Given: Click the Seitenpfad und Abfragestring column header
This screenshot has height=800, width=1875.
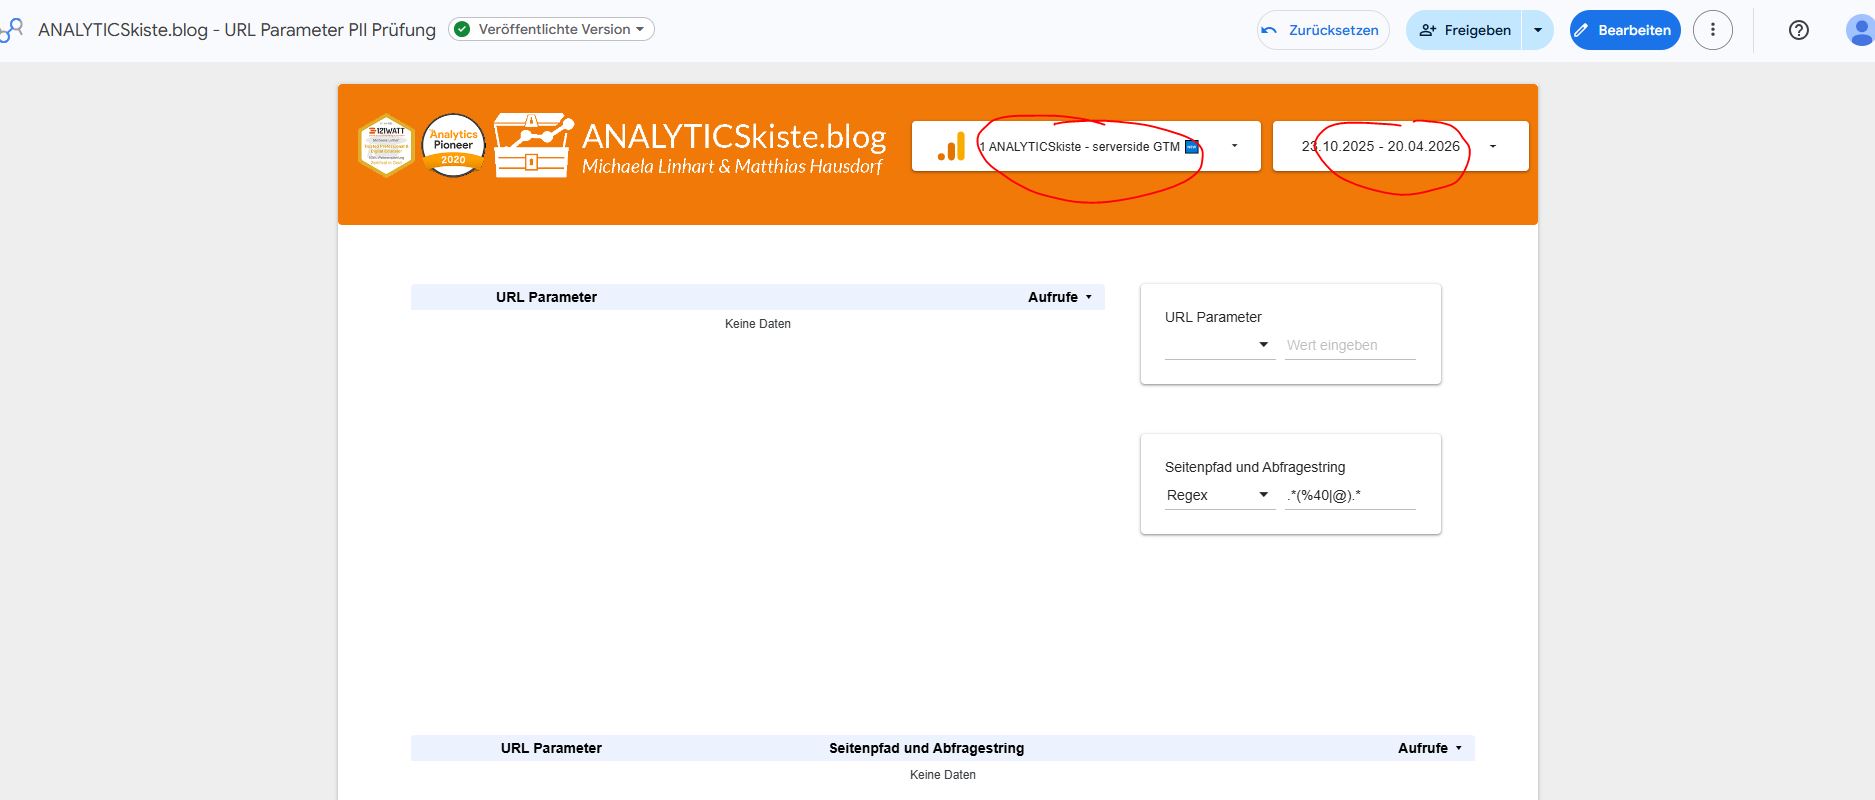Looking at the screenshot, I should 926,748.
